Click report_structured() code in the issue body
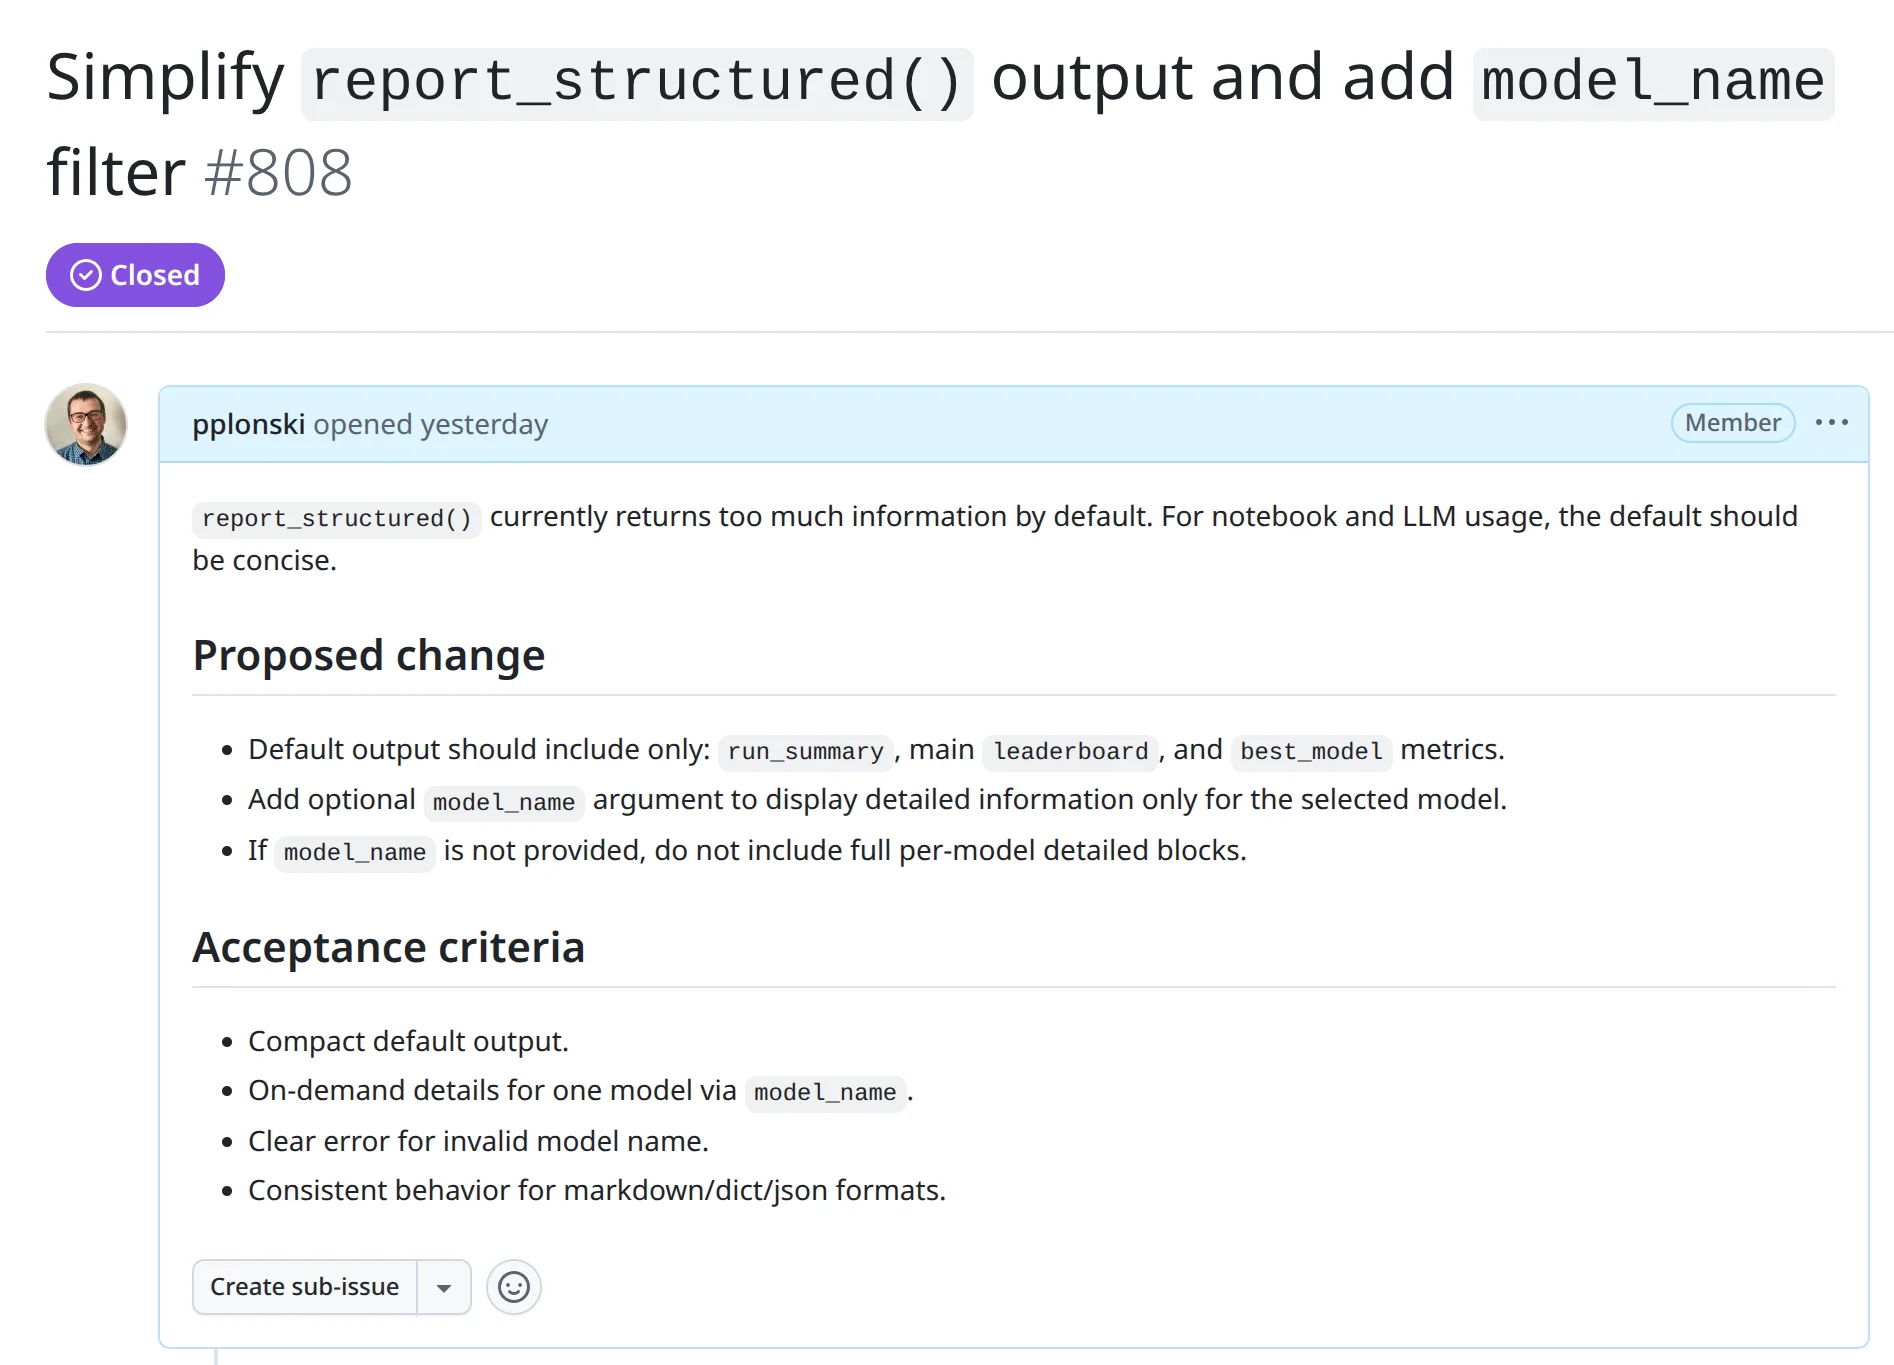Image resolution: width=1894 pixels, height=1365 pixels. 336,518
